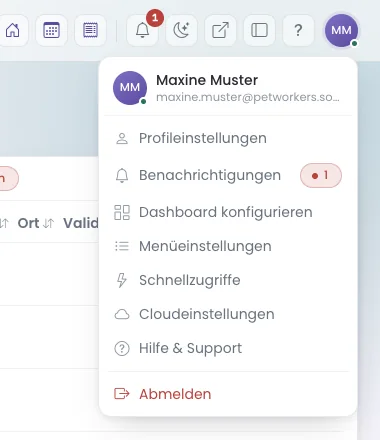Open Schnellzugriffe menu entry

click(228, 280)
